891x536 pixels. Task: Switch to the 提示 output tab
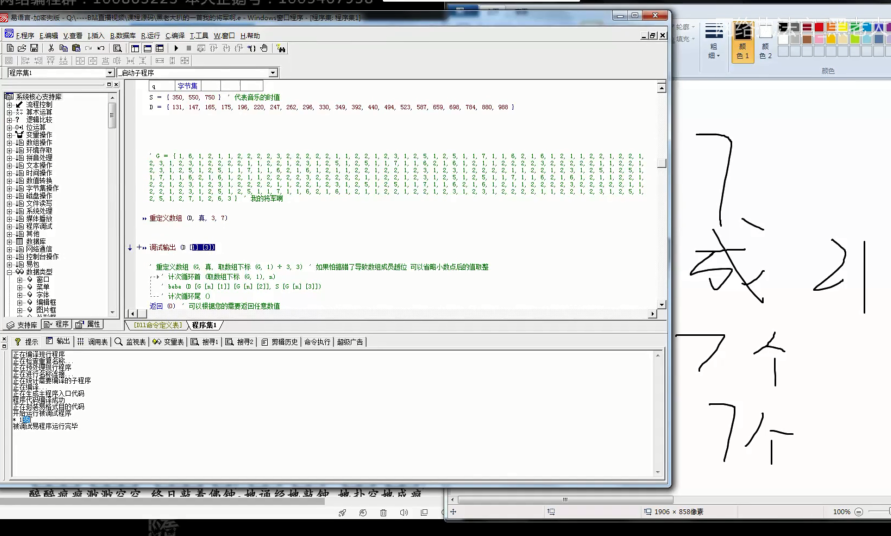pos(26,341)
